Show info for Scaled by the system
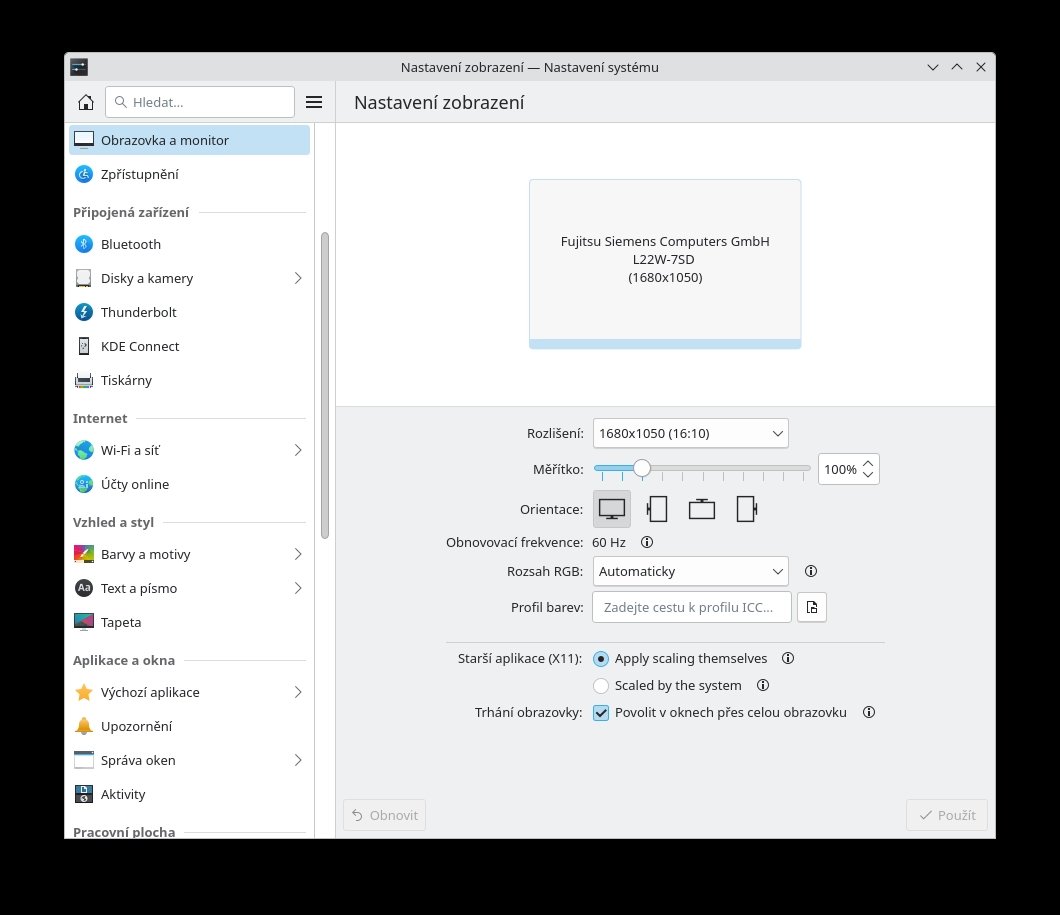The height and width of the screenshot is (915, 1060). click(763, 685)
